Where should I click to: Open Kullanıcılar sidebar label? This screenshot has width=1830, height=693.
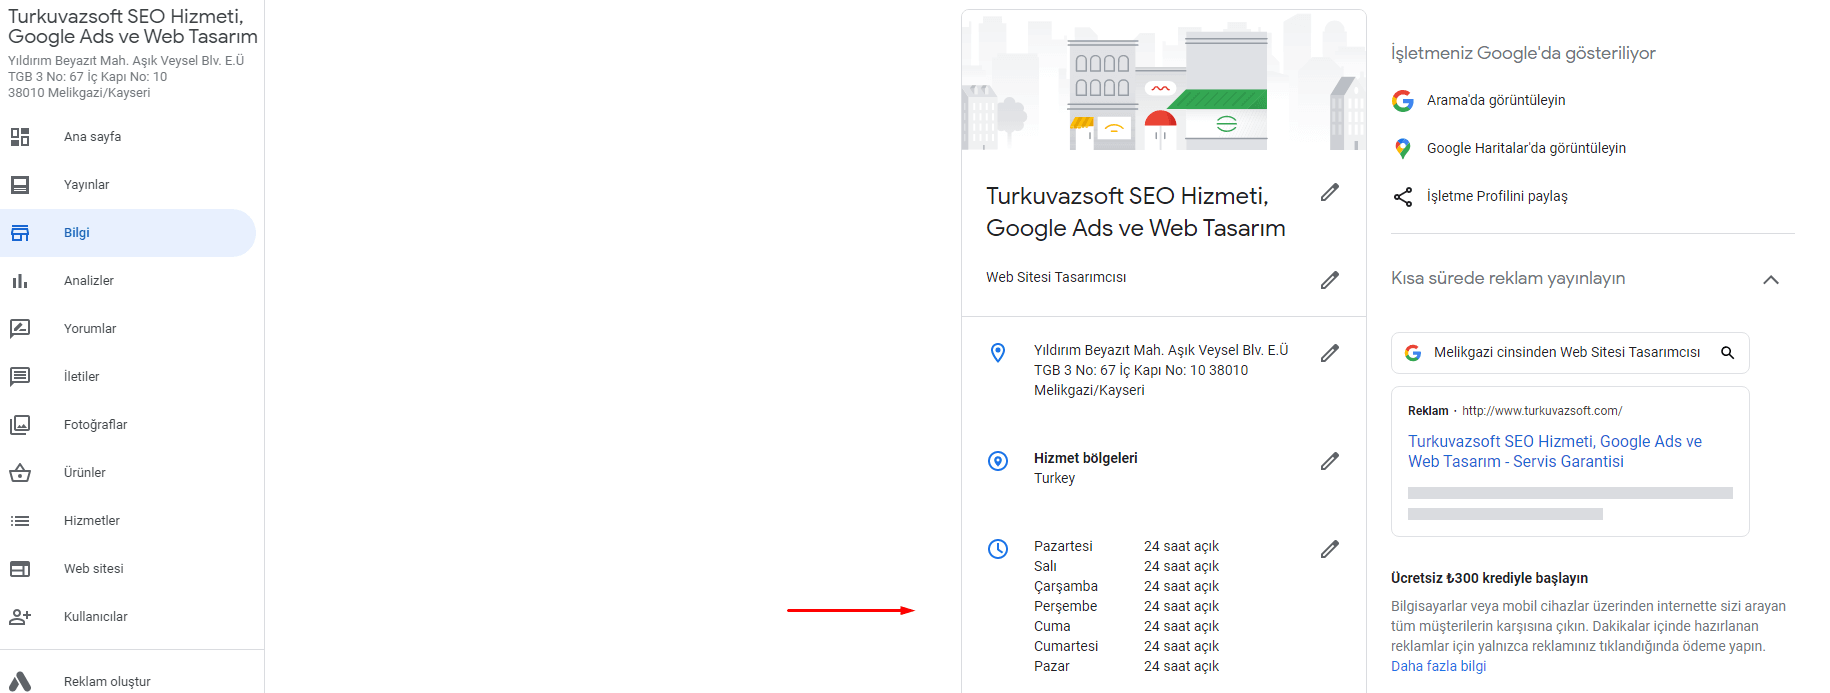[96, 617]
